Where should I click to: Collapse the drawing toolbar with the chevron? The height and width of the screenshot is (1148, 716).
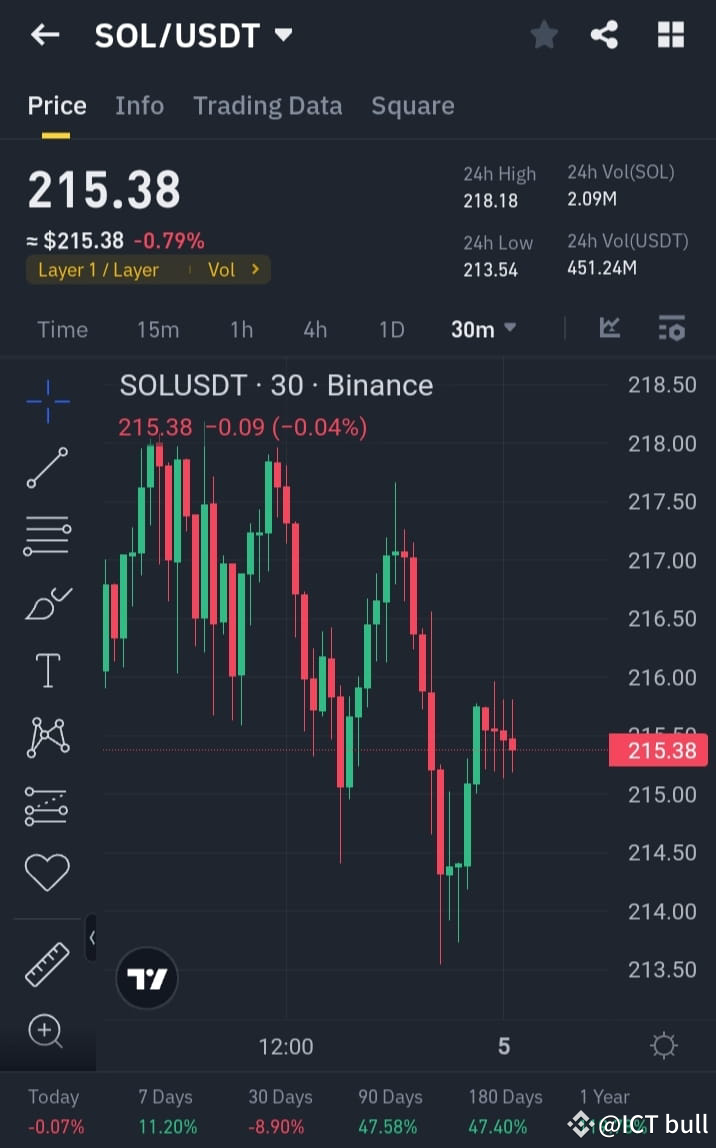pos(93,938)
